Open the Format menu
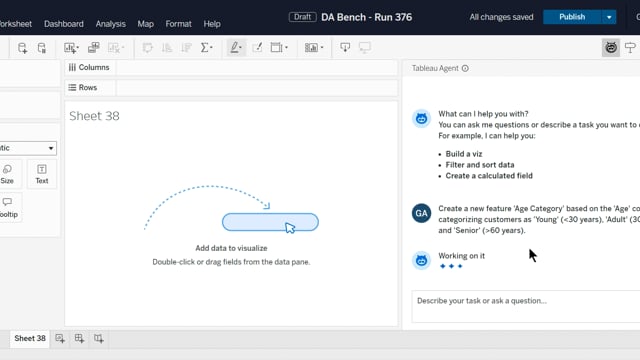The image size is (640, 360). click(178, 24)
